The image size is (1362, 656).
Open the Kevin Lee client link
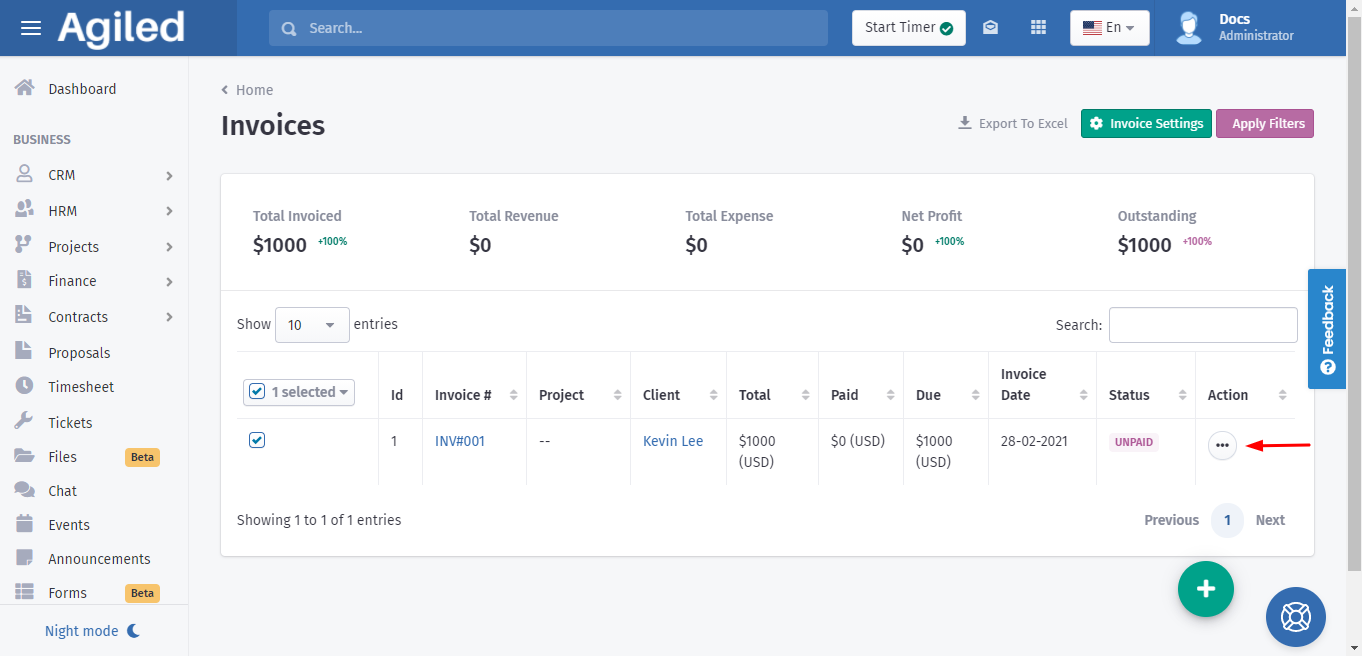672,441
